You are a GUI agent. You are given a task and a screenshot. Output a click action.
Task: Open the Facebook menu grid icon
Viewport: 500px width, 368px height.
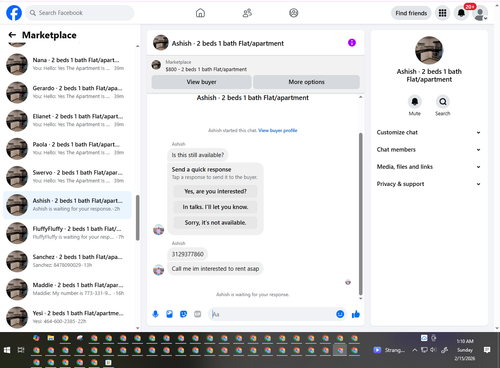click(x=442, y=13)
